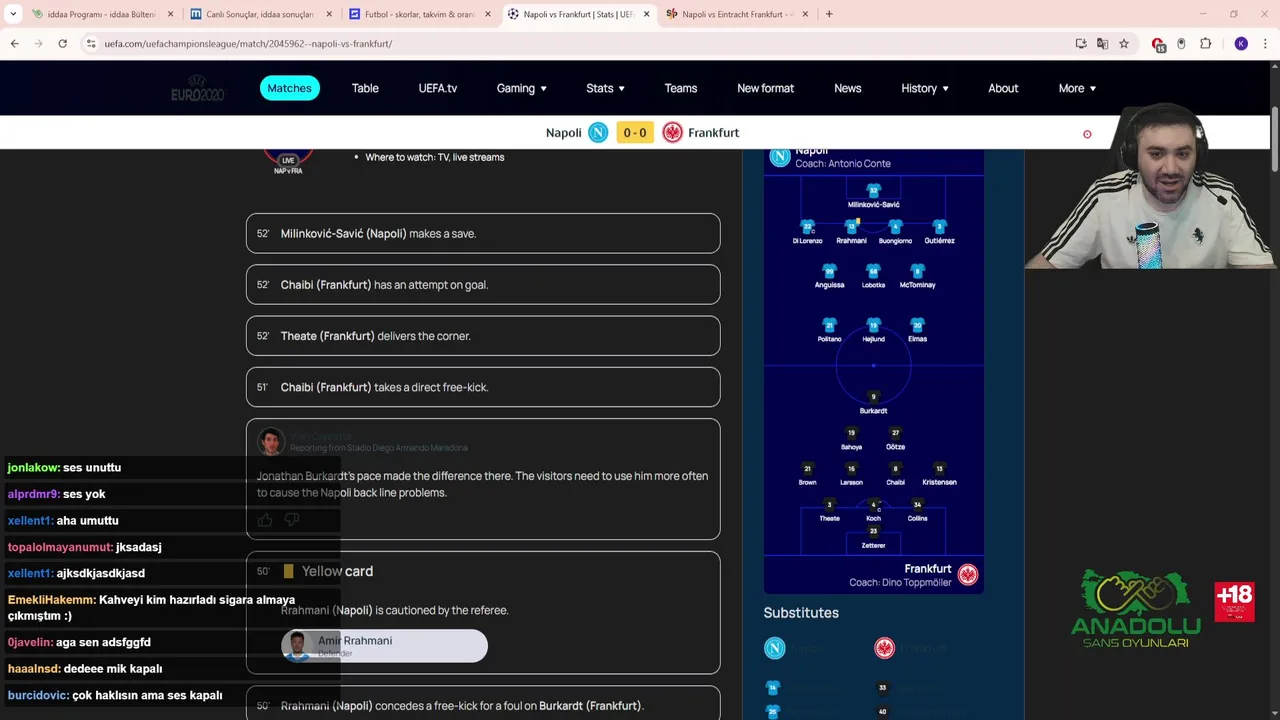The image size is (1280, 720).
Task: Click 'Theate (Frankfurt) delivers the corner' event
Action: coord(483,336)
